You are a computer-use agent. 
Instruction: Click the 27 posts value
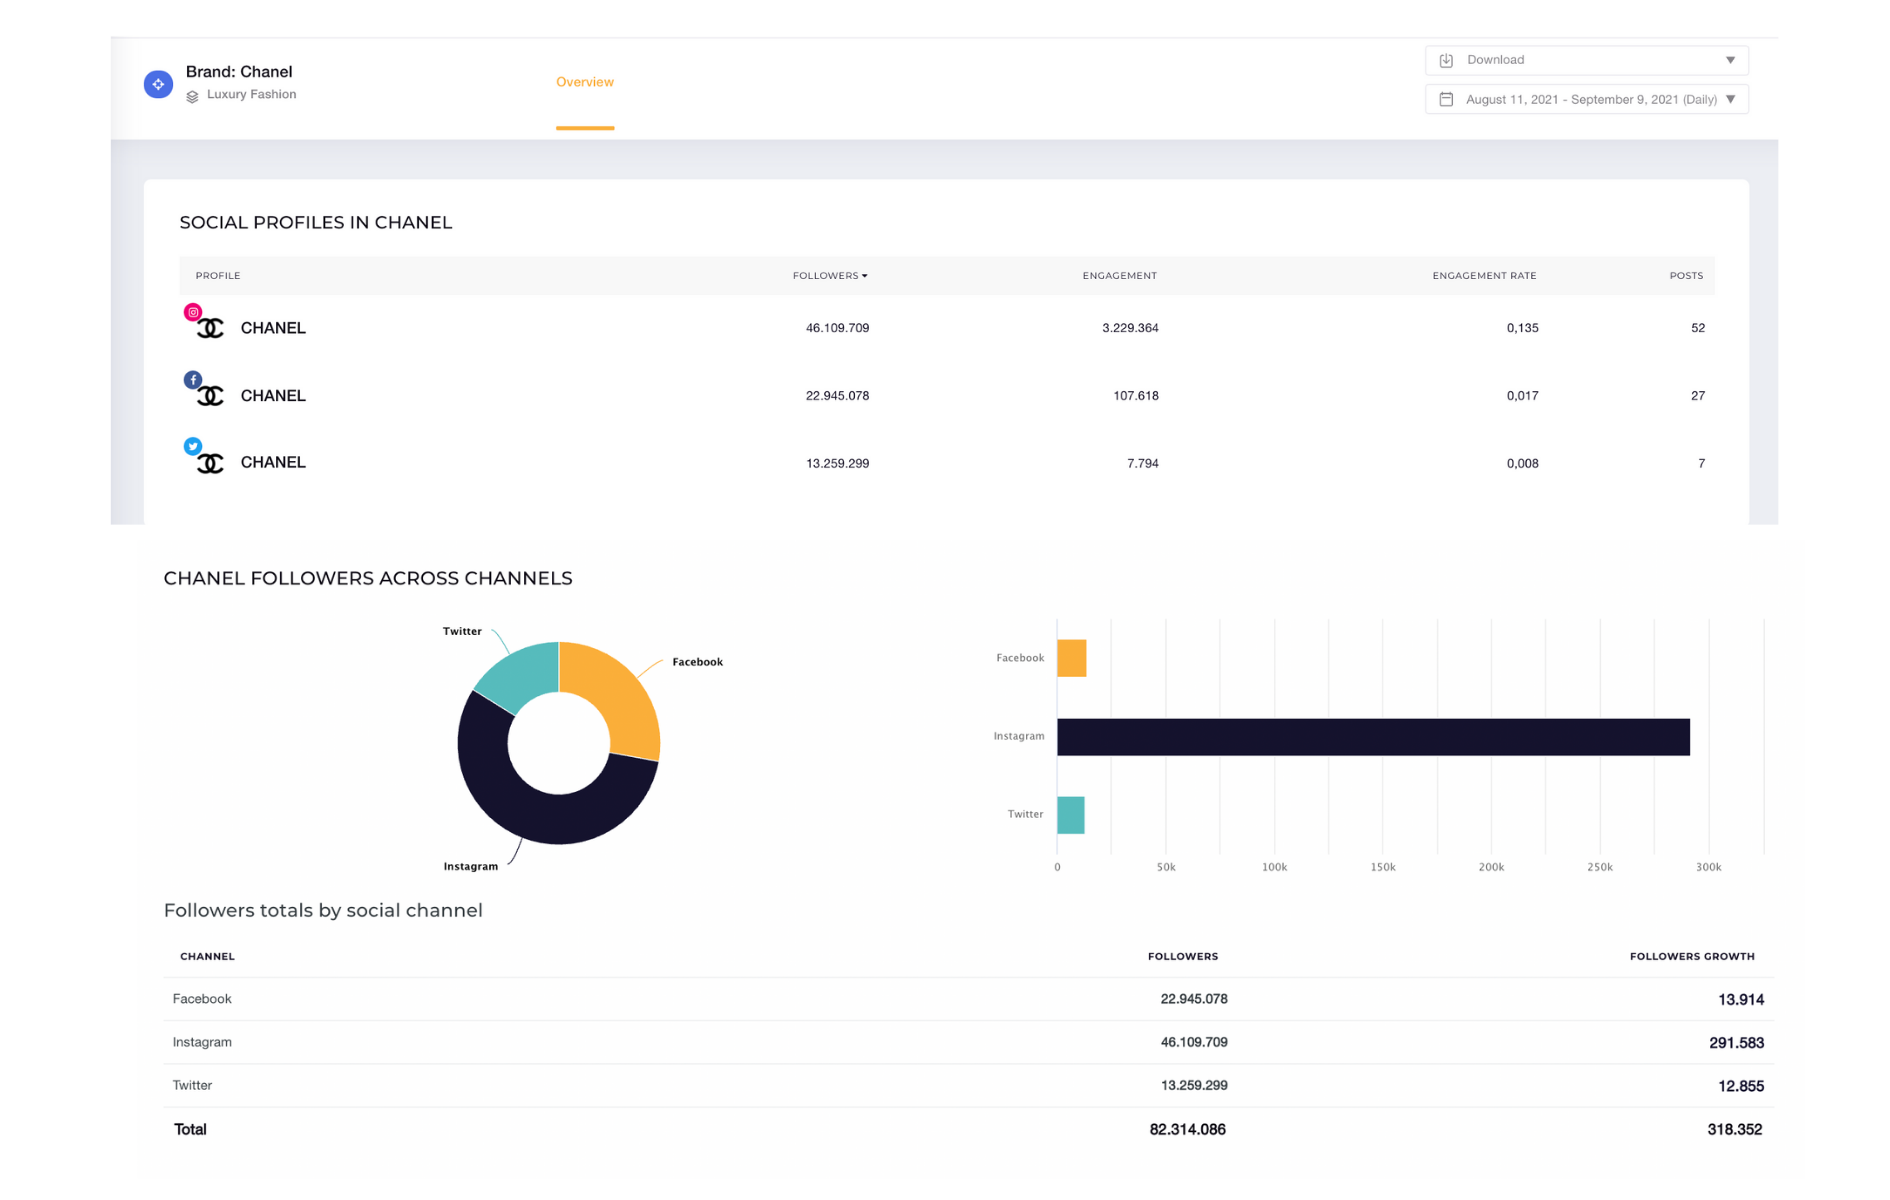coord(1698,396)
